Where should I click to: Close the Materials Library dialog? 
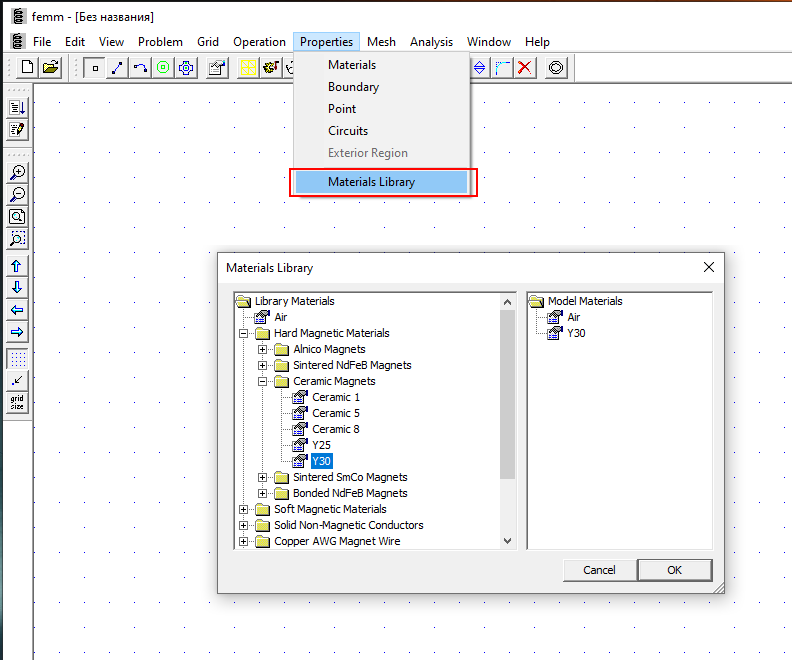709,267
